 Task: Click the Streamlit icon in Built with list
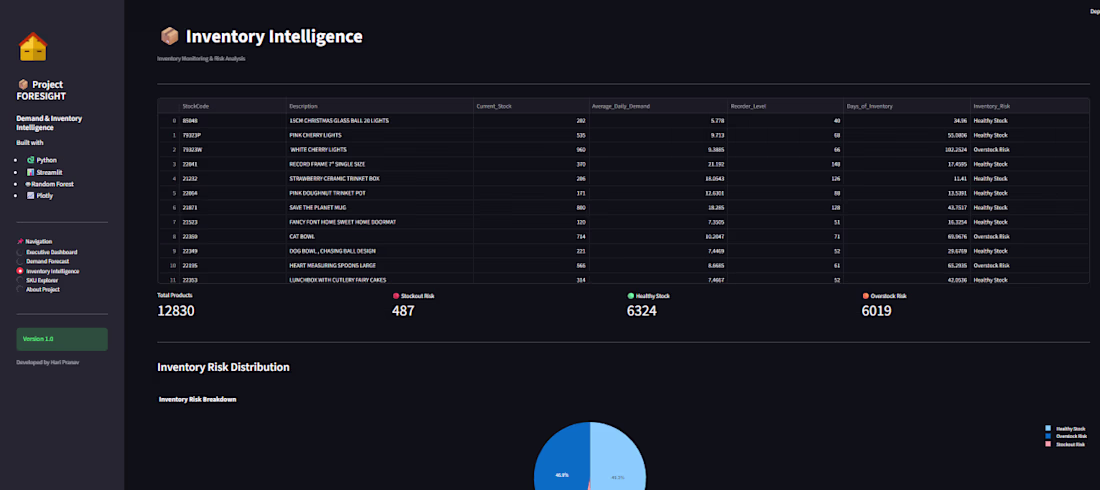30,172
